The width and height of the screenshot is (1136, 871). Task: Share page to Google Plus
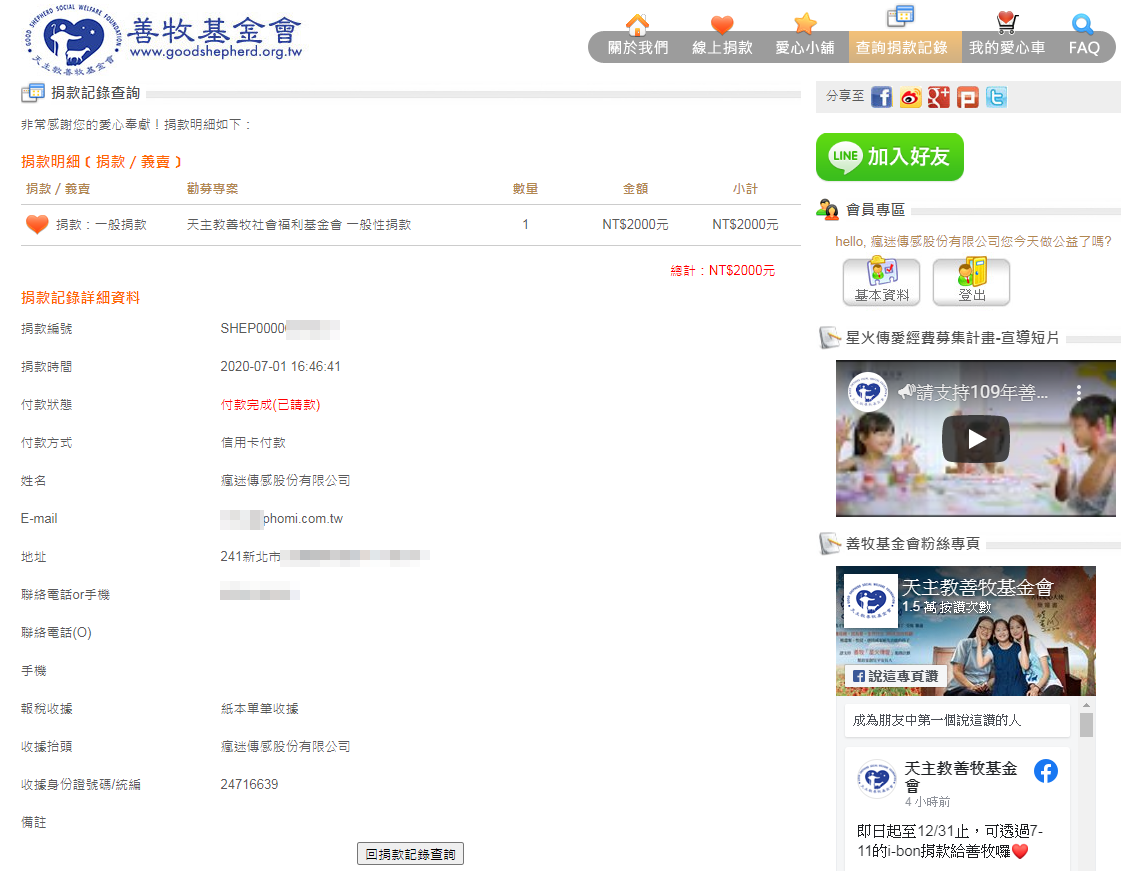pyautogui.click(x=939, y=97)
